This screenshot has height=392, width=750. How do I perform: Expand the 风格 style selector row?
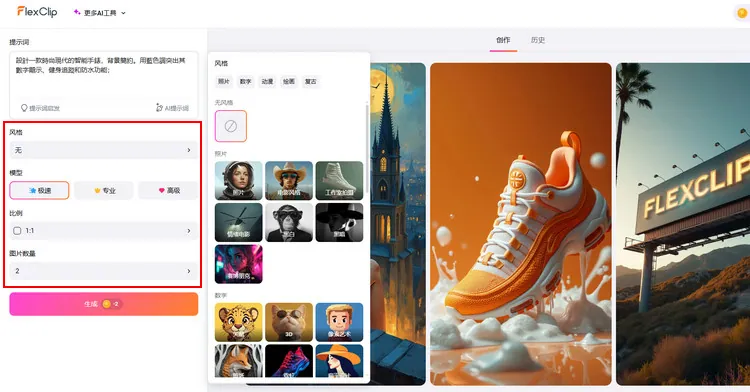(103, 150)
